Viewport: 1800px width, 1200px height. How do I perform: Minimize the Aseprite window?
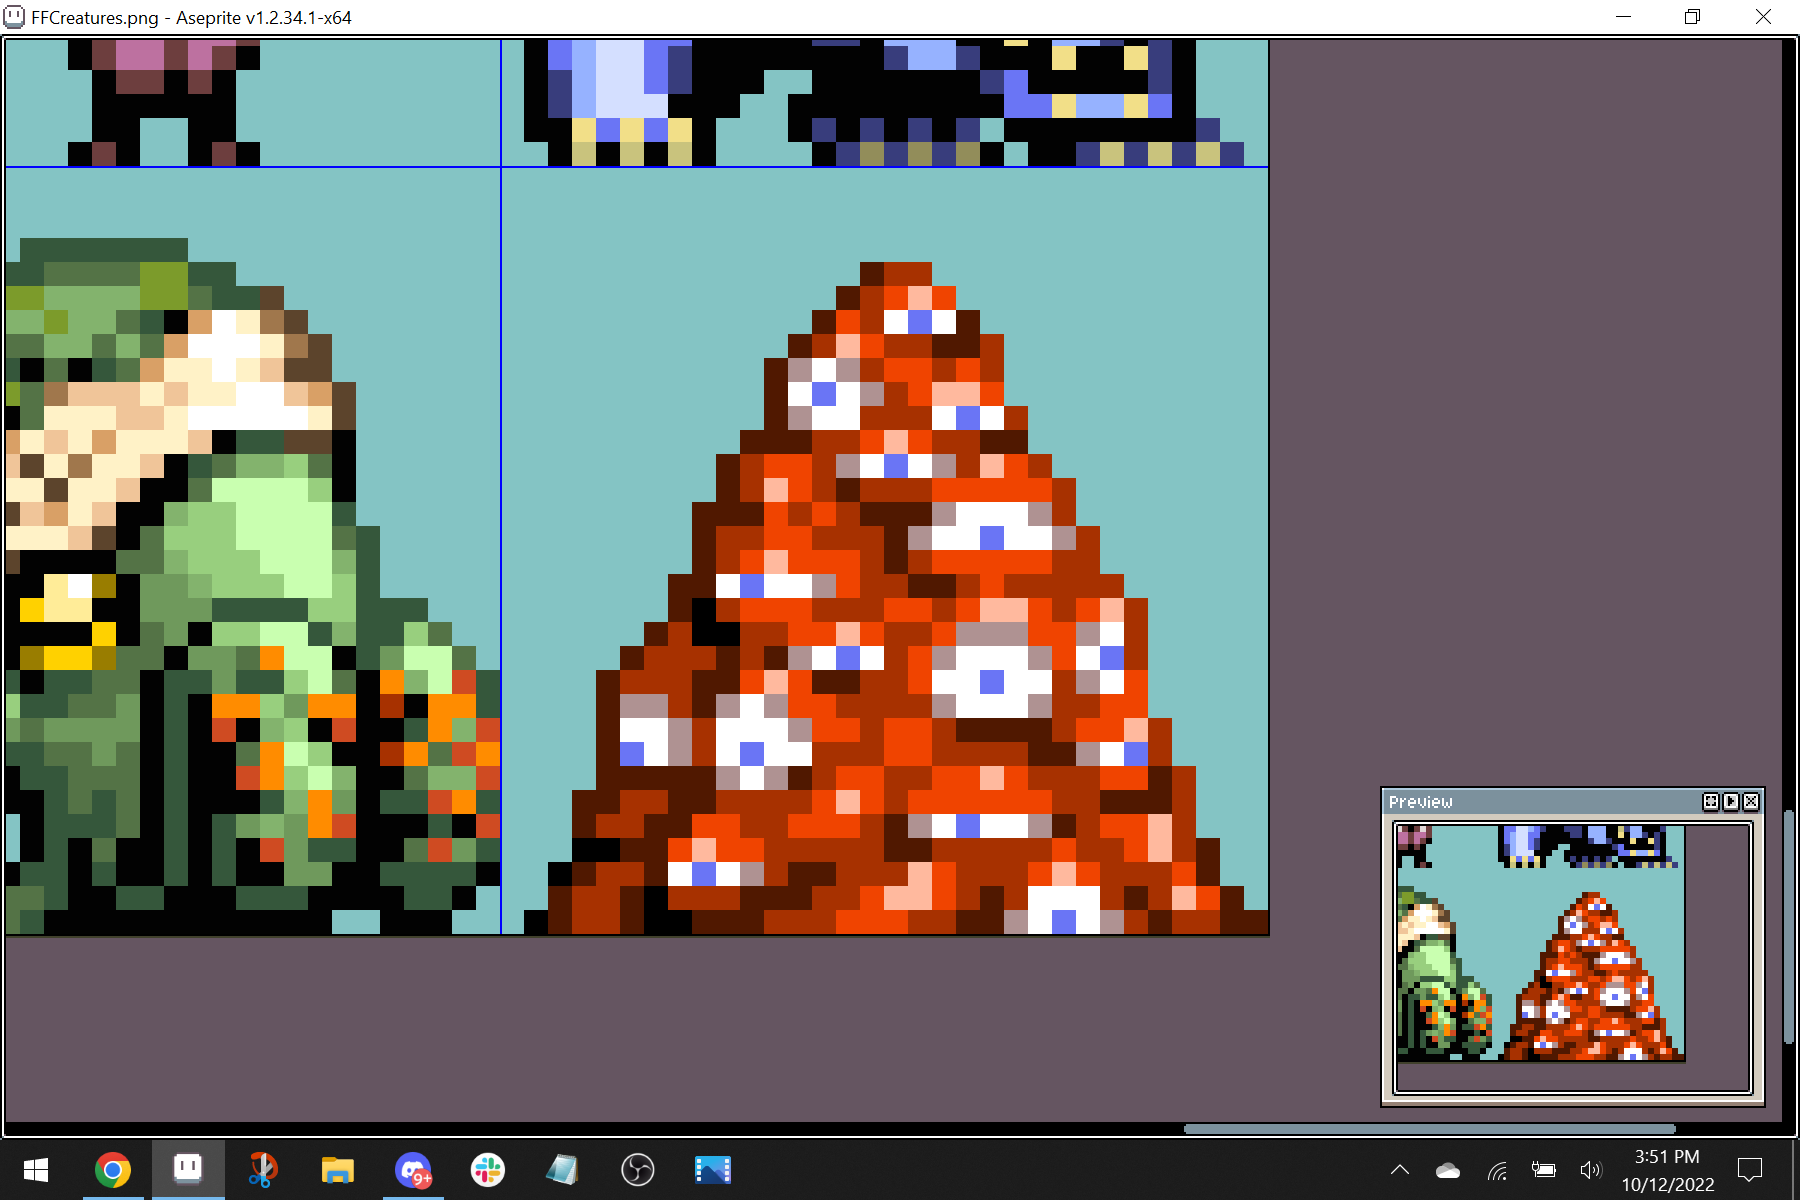coord(1623,17)
